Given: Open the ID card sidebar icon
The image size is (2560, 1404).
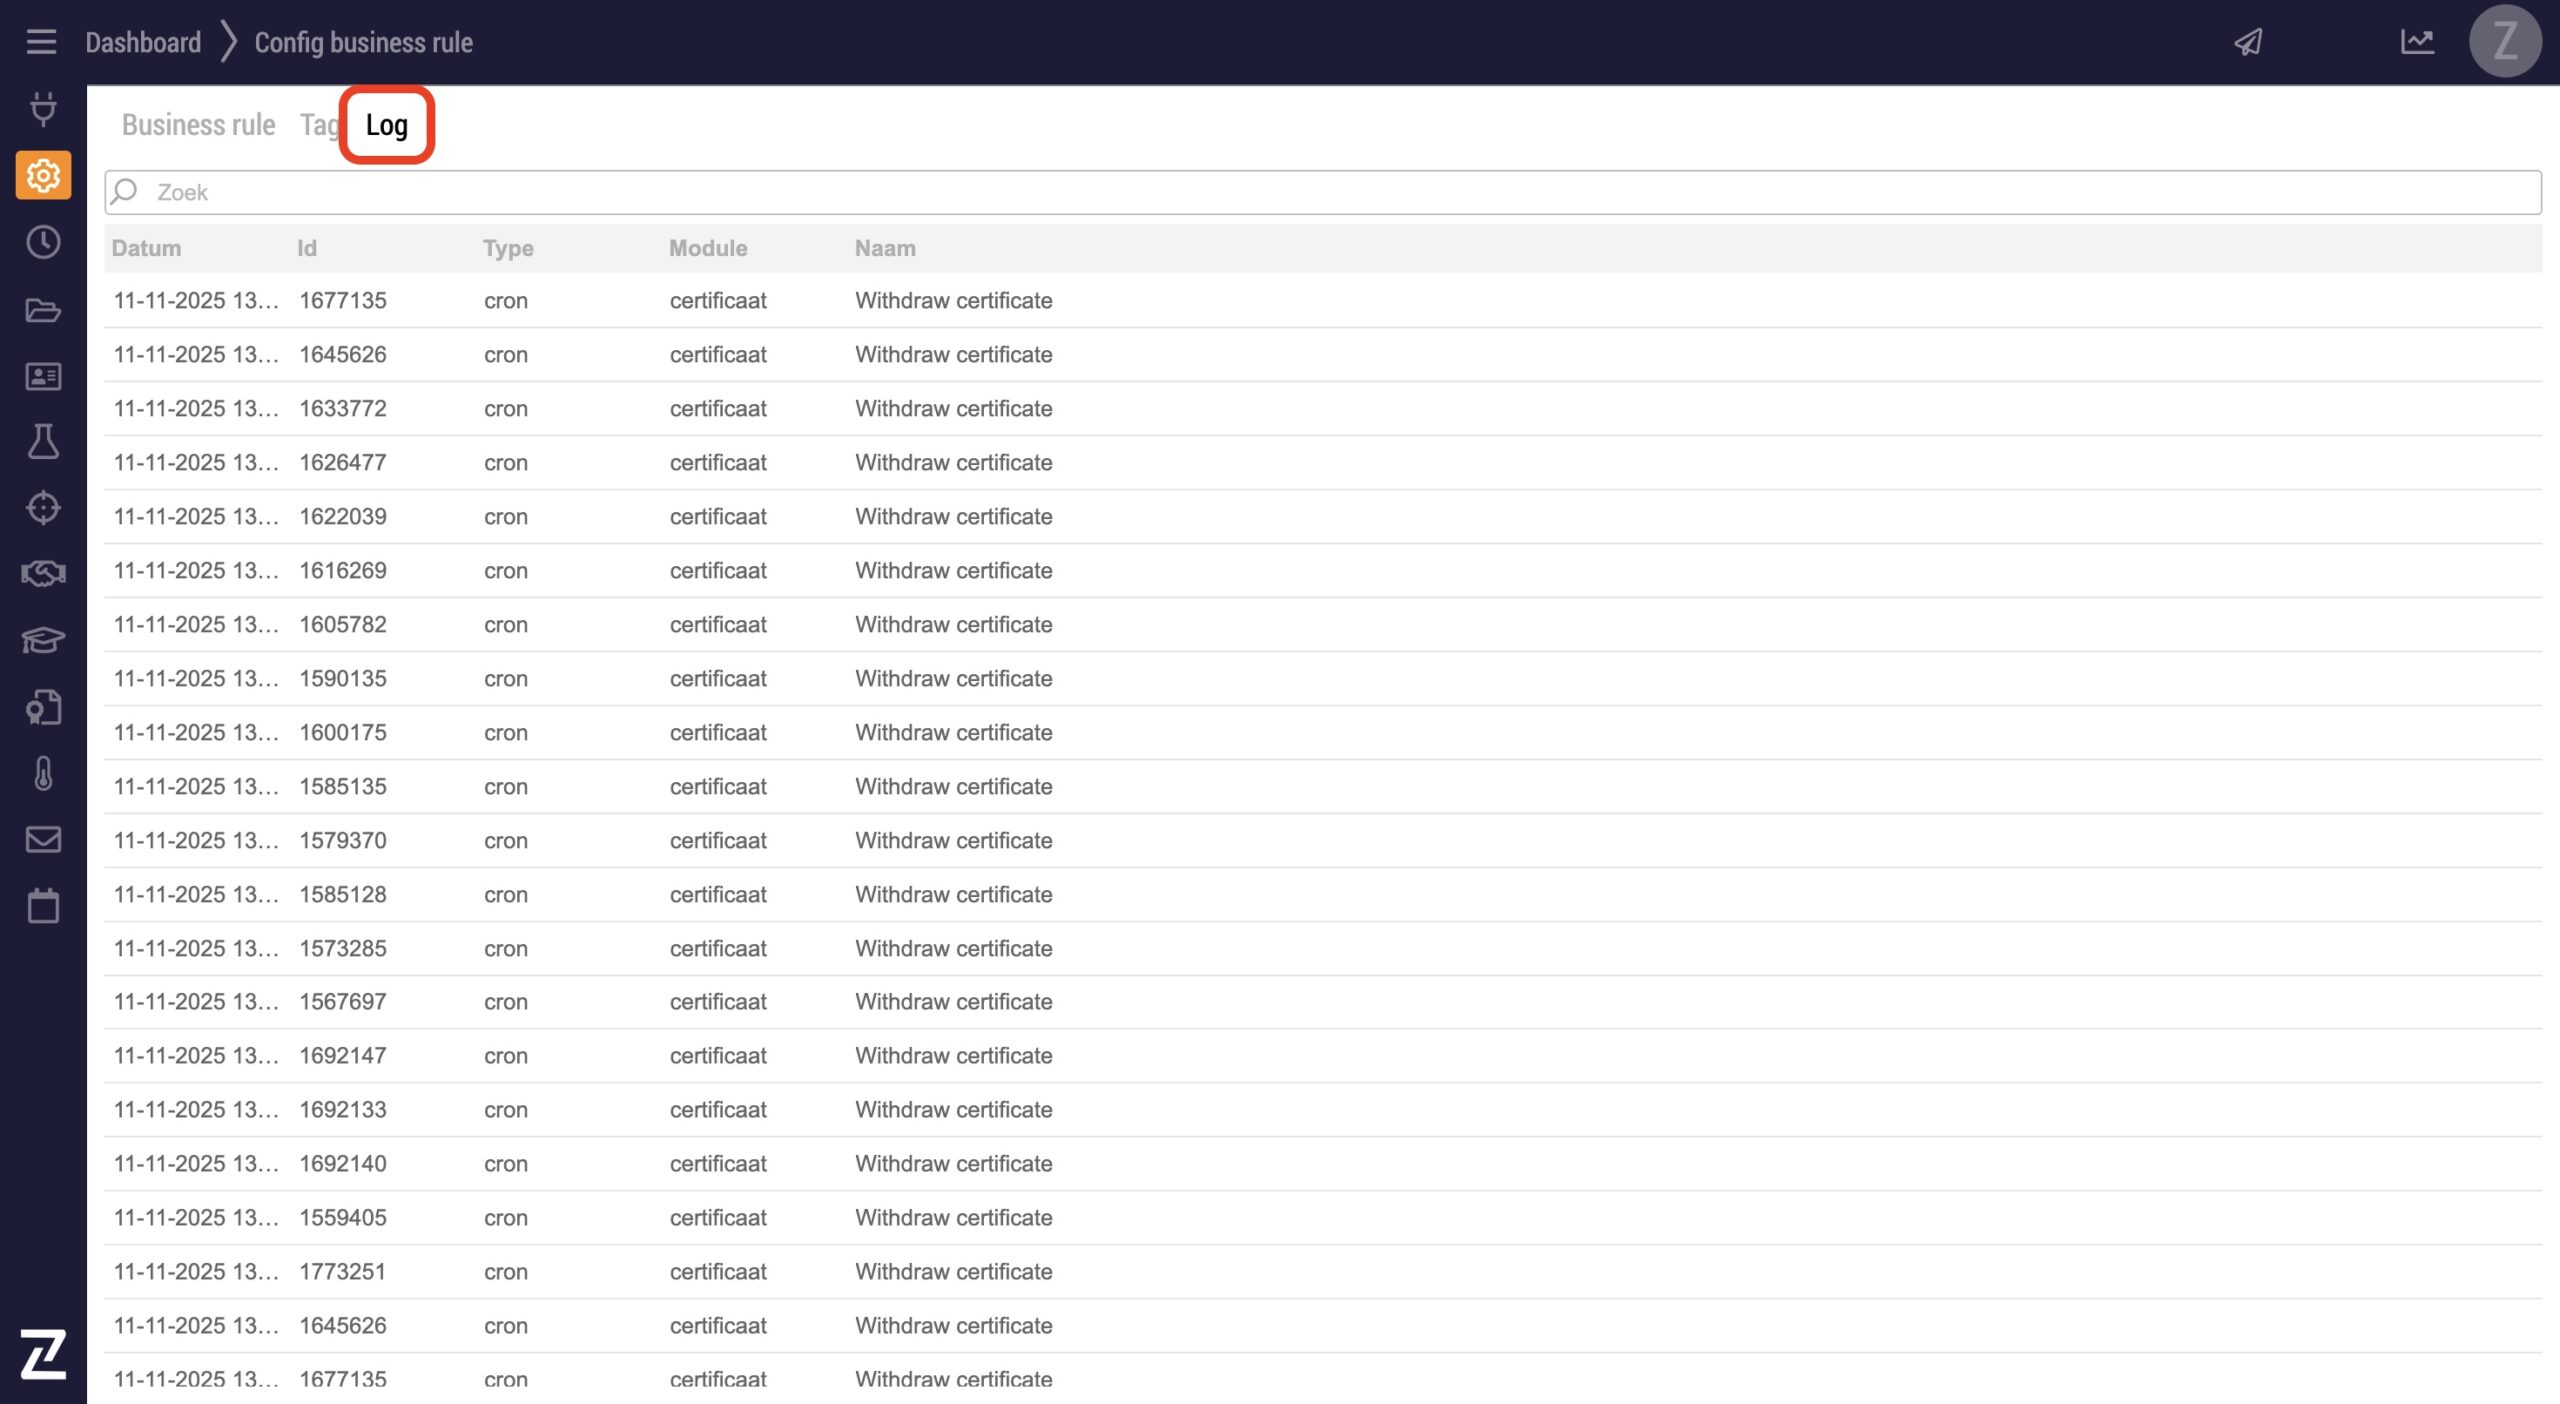Looking at the screenshot, I should (x=43, y=376).
